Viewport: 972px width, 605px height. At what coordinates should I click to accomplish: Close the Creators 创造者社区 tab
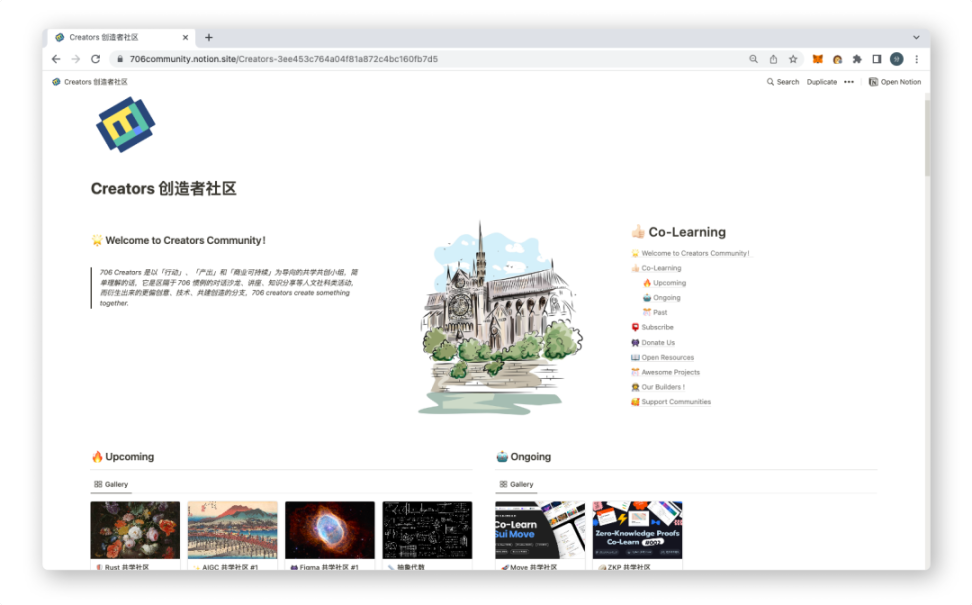185,37
